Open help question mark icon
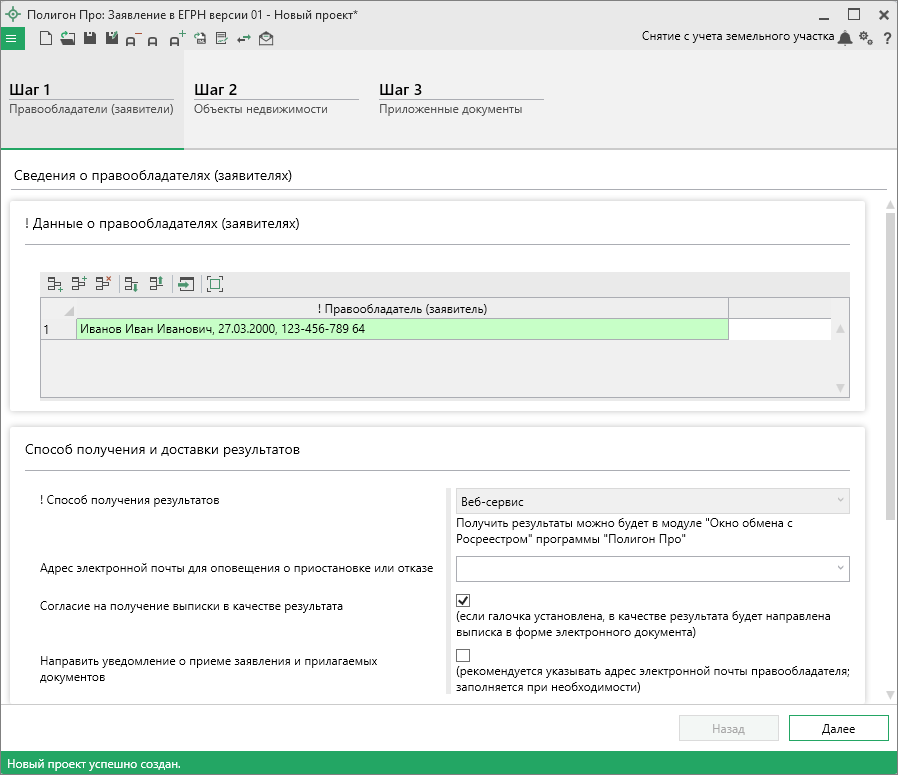The width and height of the screenshot is (898, 775). click(x=887, y=39)
